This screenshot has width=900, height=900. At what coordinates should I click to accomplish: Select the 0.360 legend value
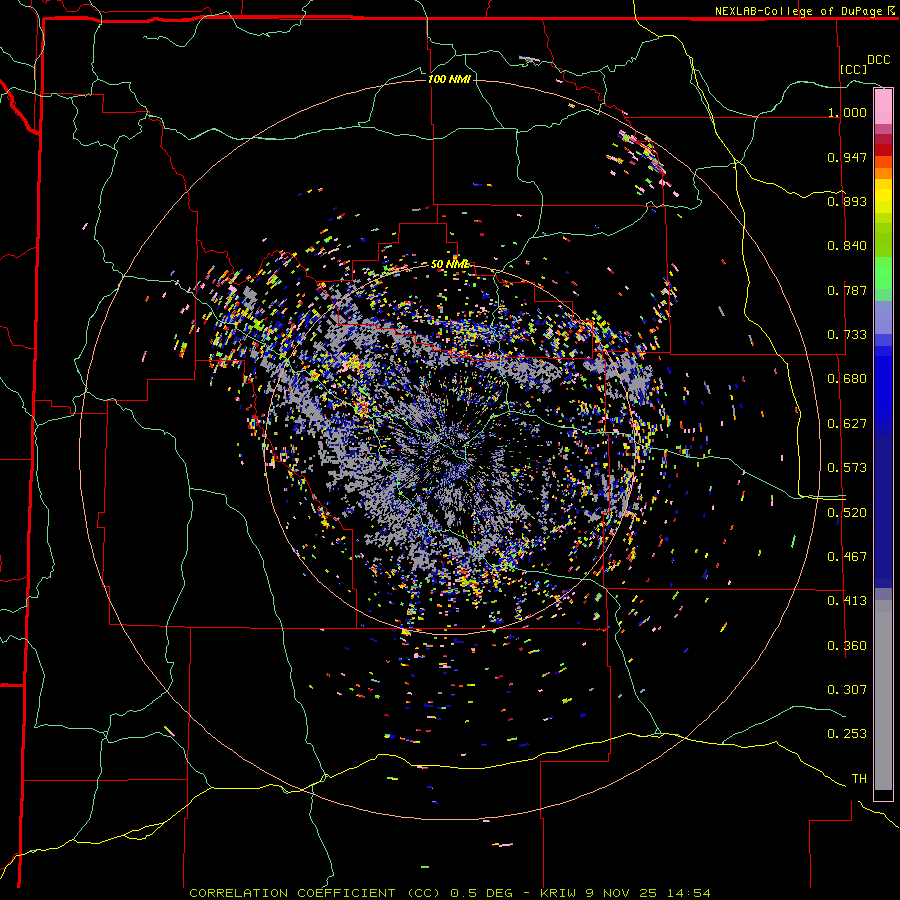click(847, 646)
